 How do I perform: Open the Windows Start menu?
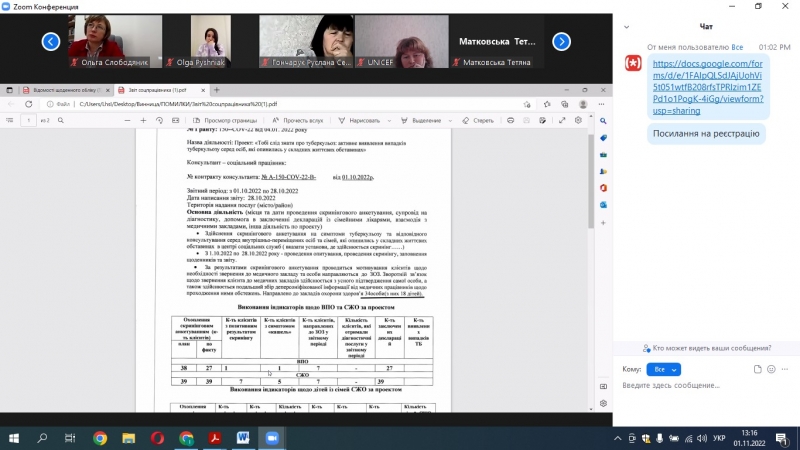tap(14, 438)
